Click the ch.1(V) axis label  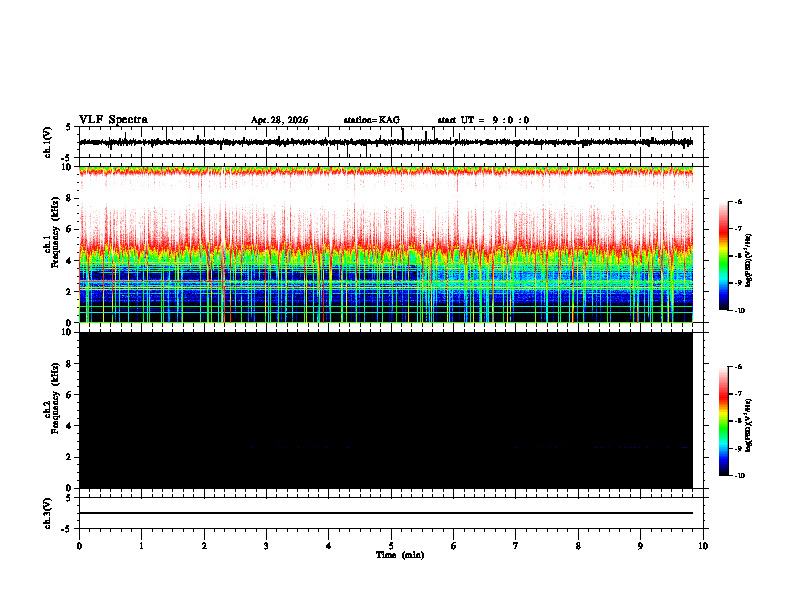point(47,142)
